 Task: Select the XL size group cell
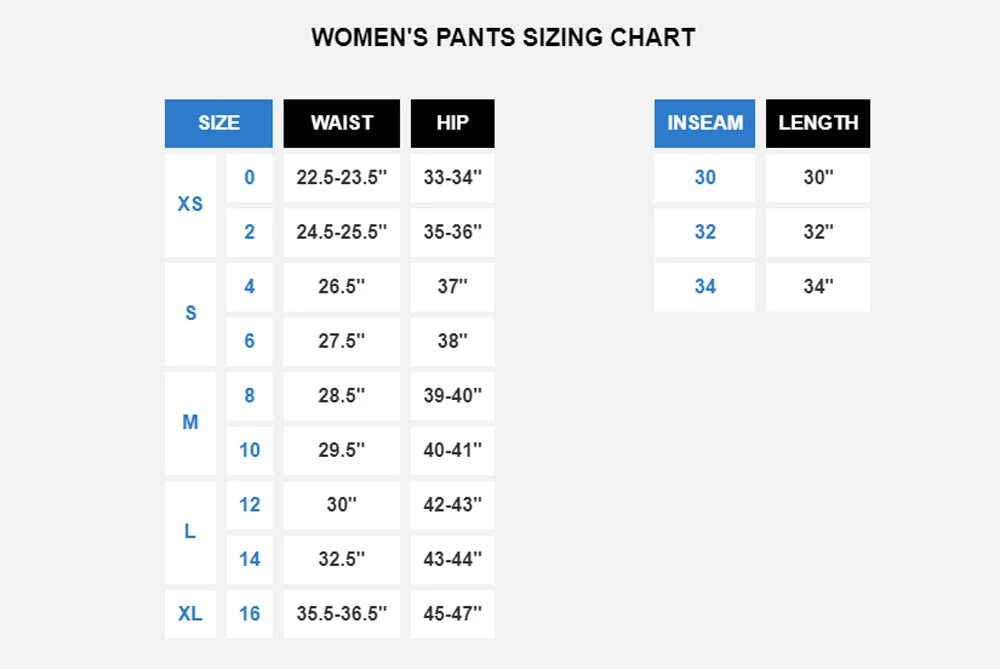pos(190,614)
